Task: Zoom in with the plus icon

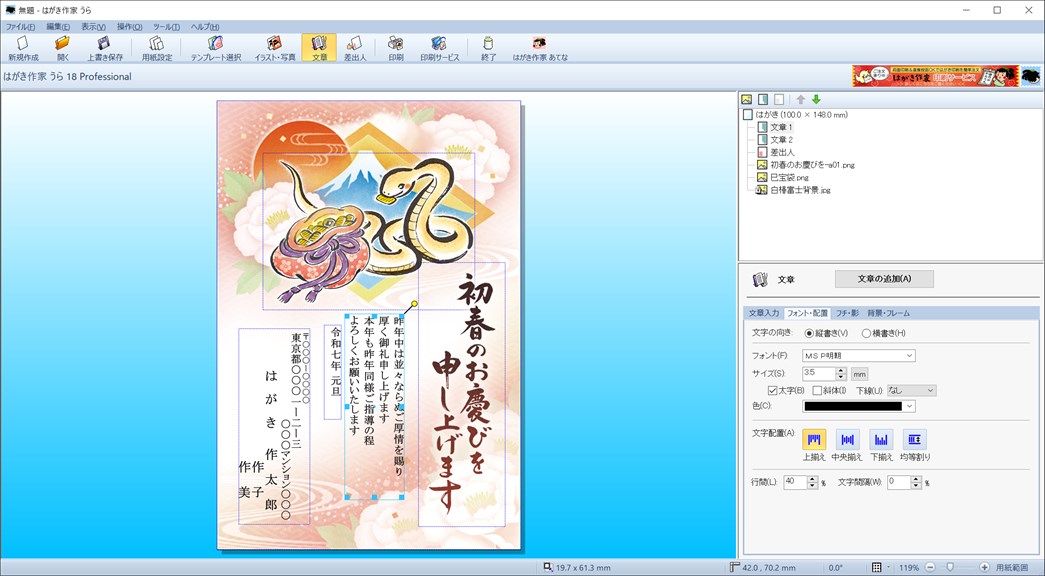Action: (984, 567)
